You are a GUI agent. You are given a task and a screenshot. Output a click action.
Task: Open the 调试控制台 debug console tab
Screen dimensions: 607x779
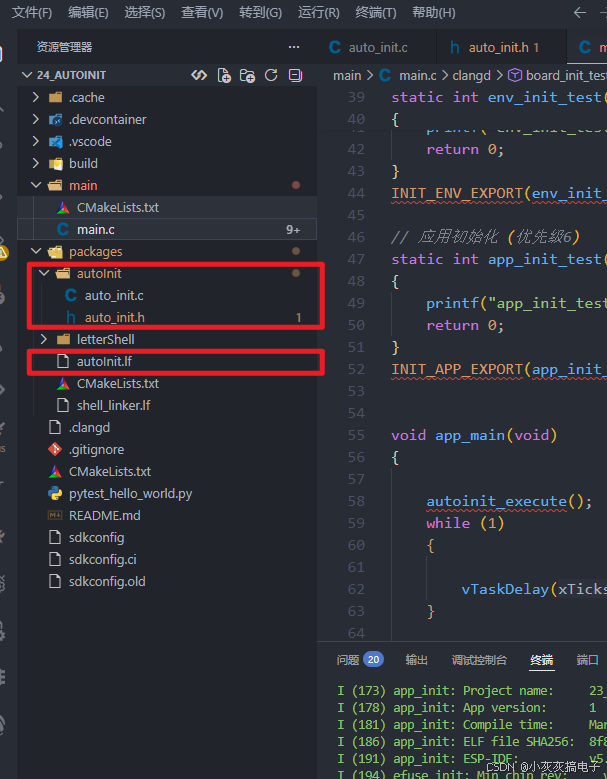pyautogui.click(x=479, y=660)
